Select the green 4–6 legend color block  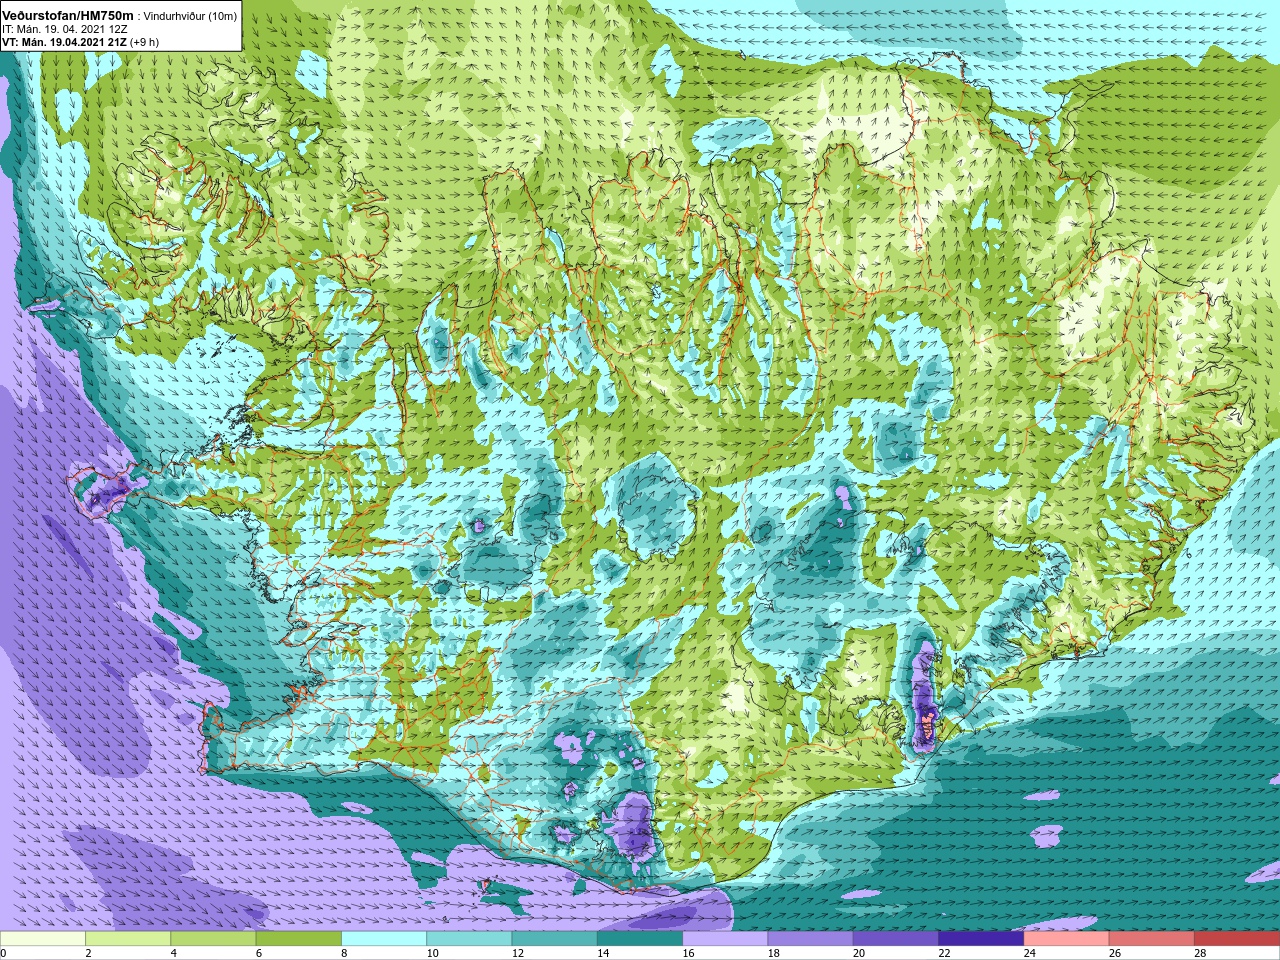(x=213, y=939)
